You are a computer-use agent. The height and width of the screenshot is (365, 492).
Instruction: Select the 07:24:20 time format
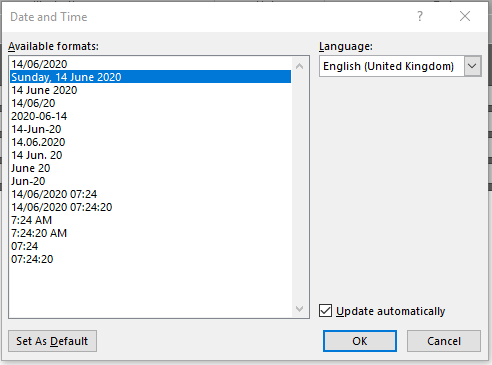tap(151, 259)
